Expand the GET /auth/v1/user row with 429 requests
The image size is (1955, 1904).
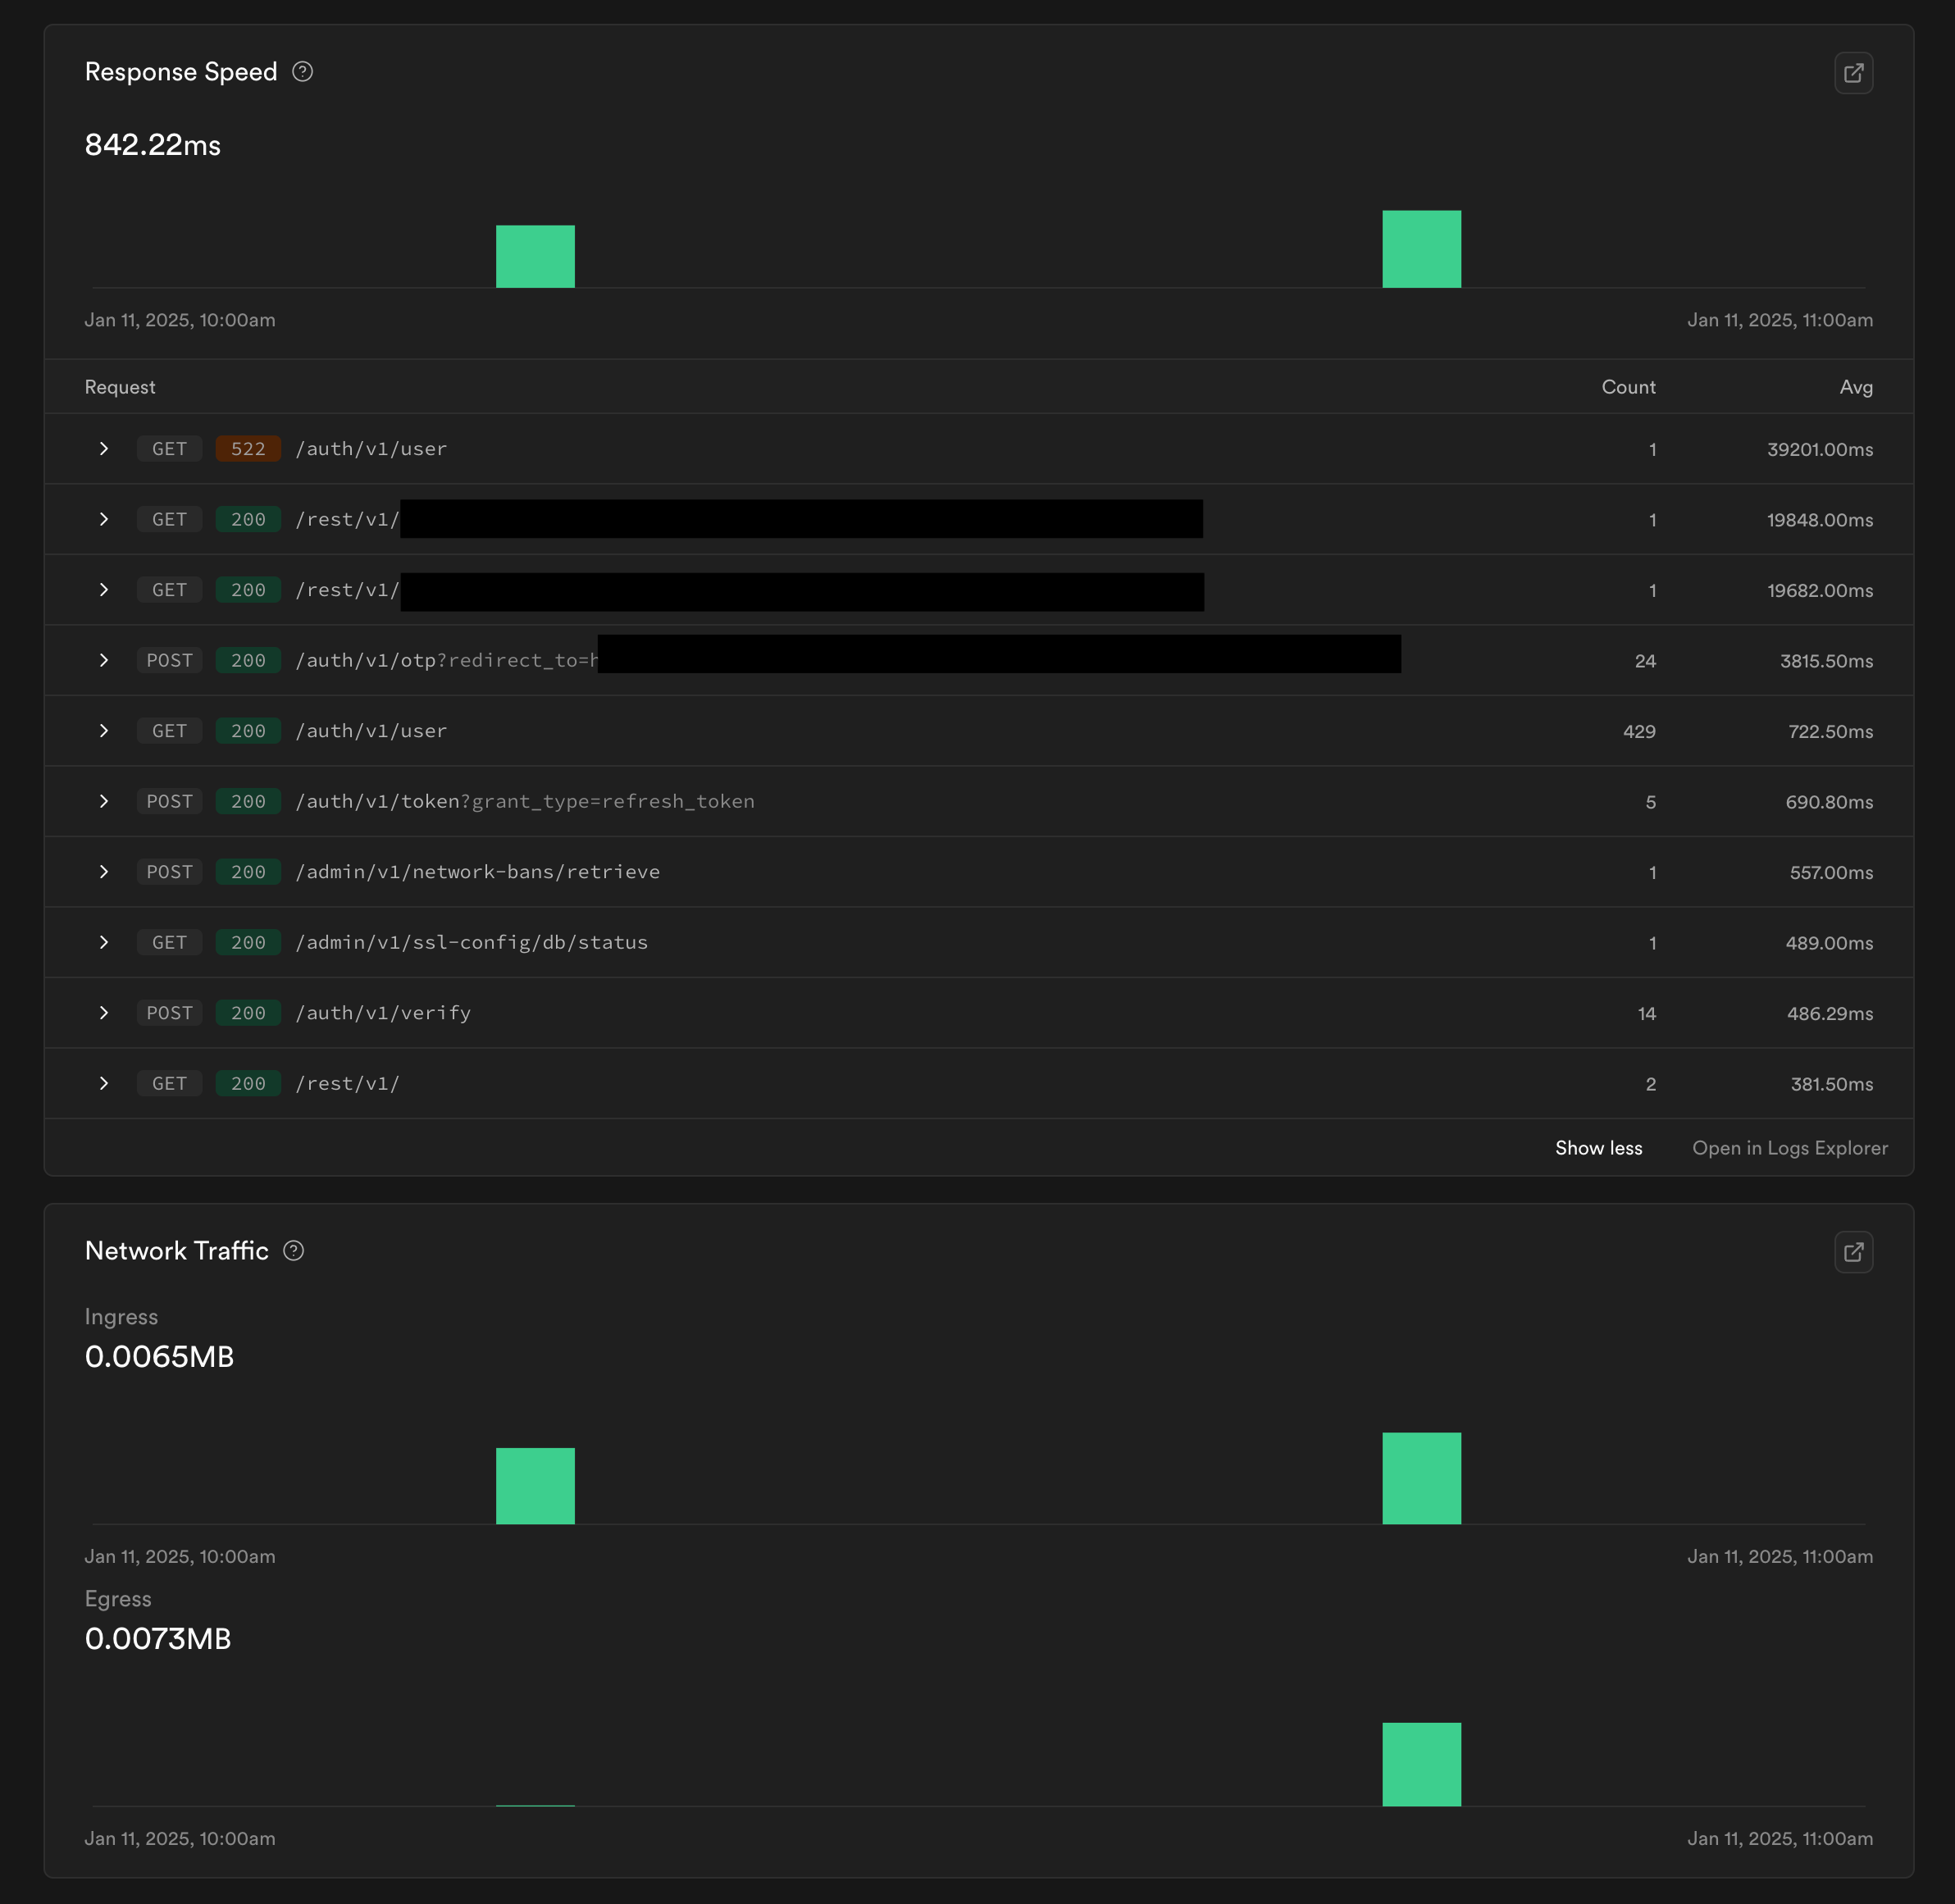pyautogui.click(x=104, y=730)
